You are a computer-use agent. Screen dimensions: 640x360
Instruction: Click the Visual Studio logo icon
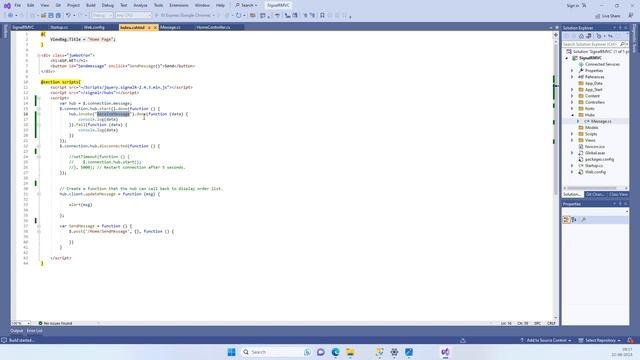click(7, 6)
